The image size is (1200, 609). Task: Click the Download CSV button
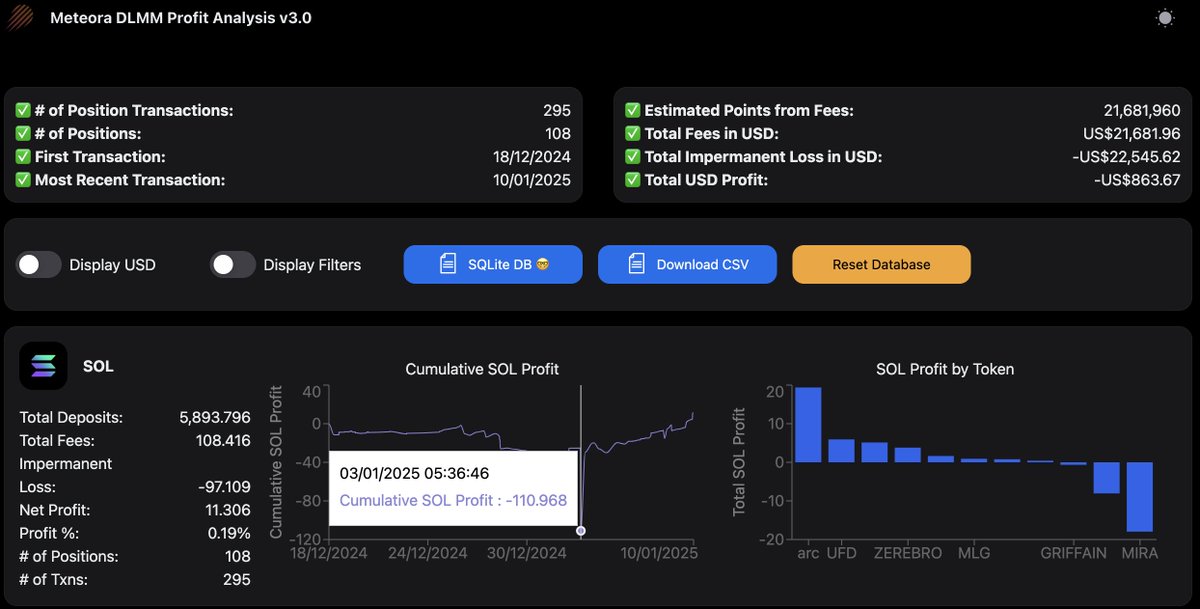click(x=687, y=265)
